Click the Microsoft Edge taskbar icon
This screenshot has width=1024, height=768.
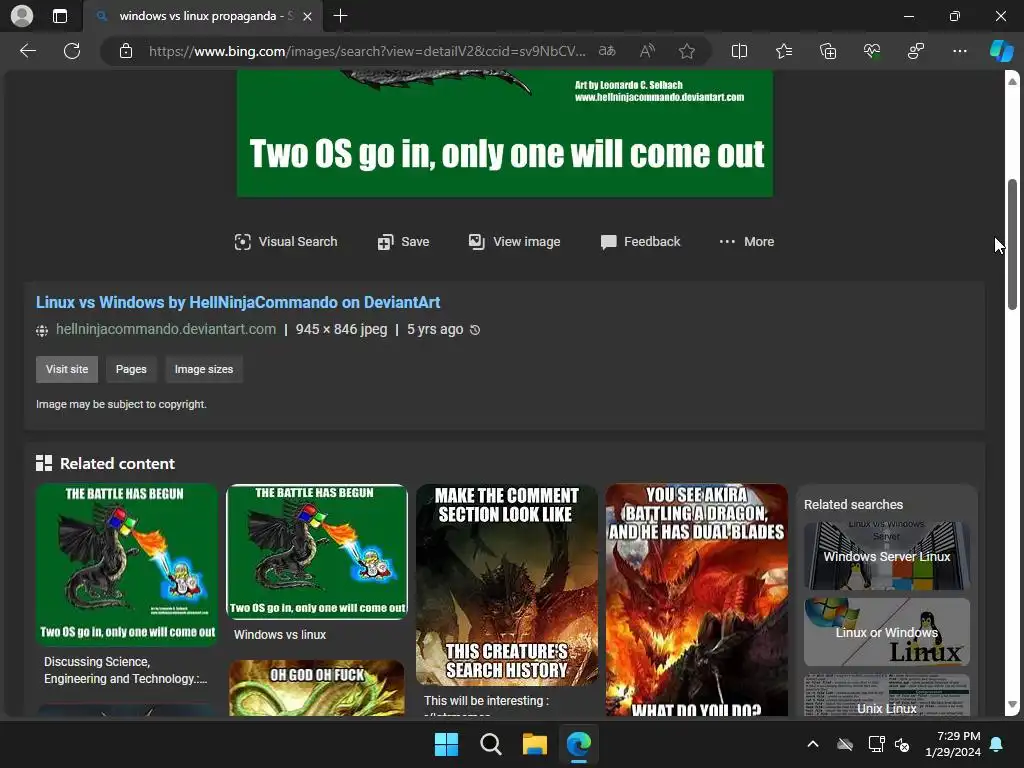(579, 744)
